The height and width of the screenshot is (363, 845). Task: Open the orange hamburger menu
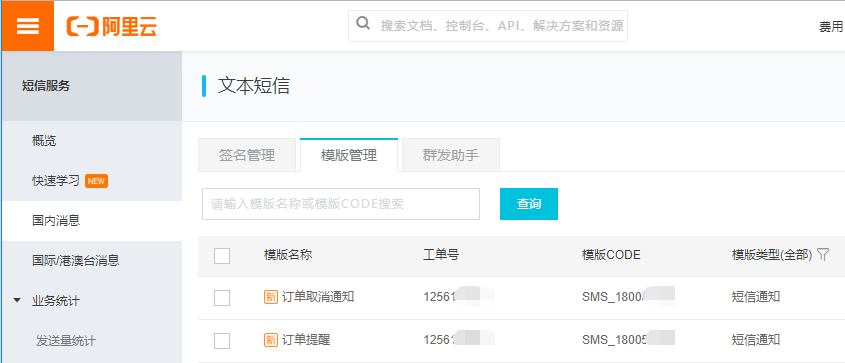pos(27,26)
